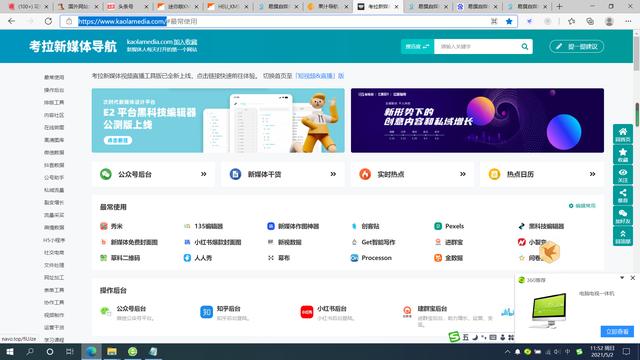Select 最常使用 in the left sidebar
The height and width of the screenshot is (360, 640).
pos(54,77)
